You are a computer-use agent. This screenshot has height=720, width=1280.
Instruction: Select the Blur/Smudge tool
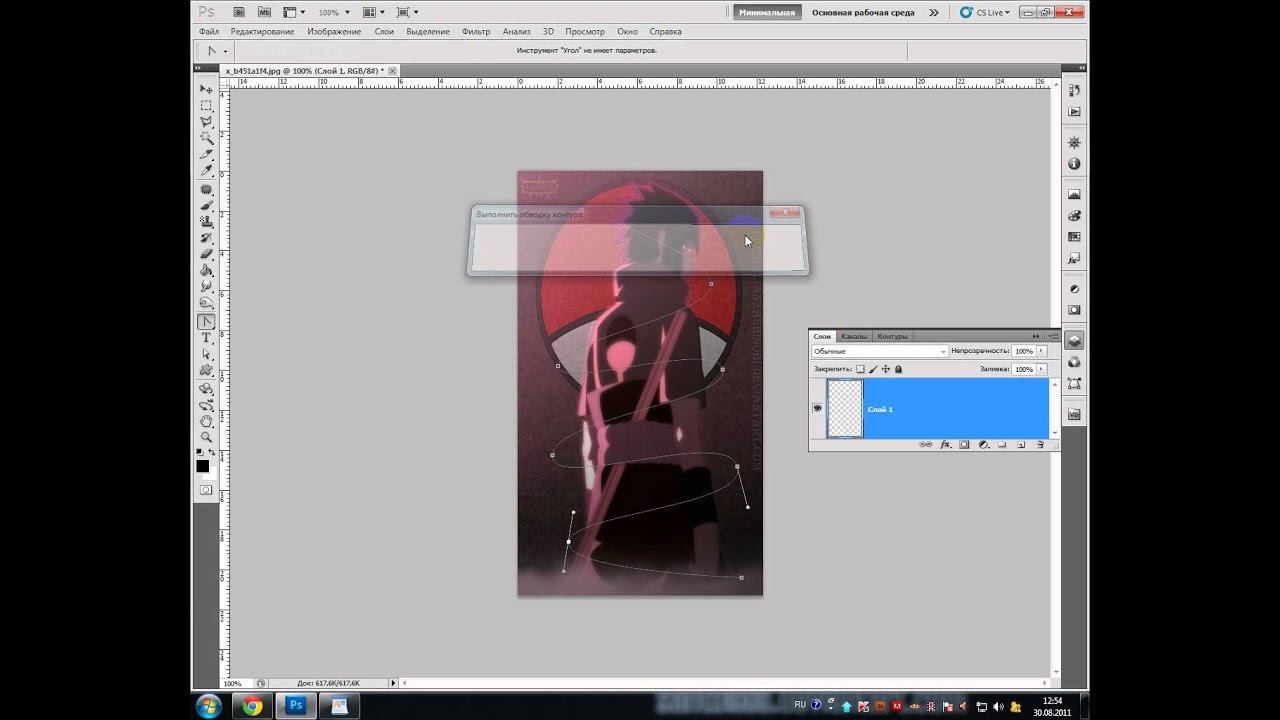point(206,287)
